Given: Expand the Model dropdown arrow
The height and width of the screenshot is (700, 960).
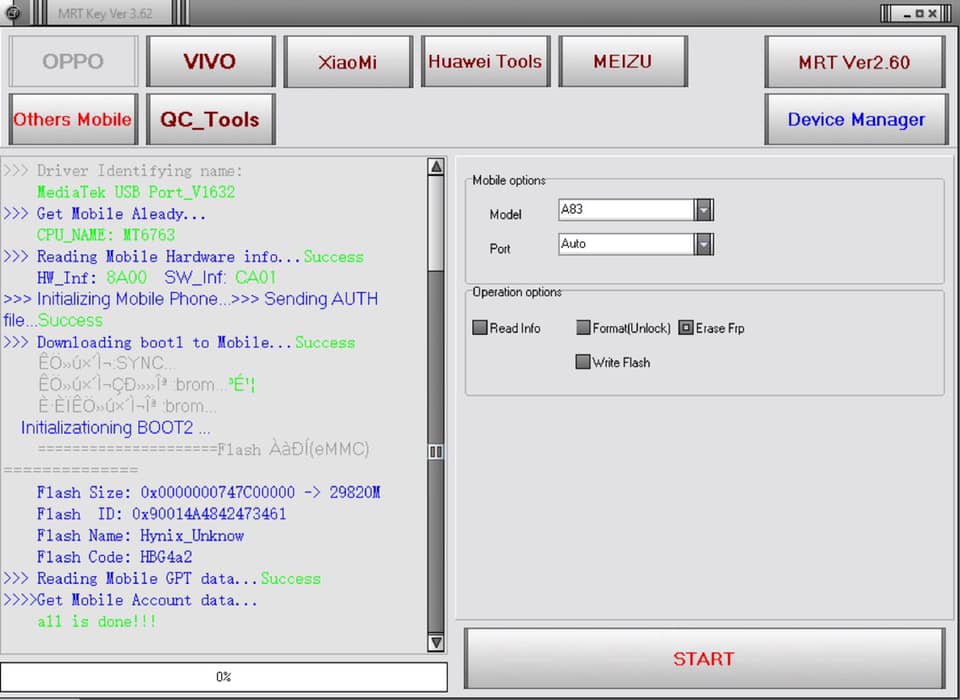Looking at the screenshot, I should pyautogui.click(x=703, y=210).
